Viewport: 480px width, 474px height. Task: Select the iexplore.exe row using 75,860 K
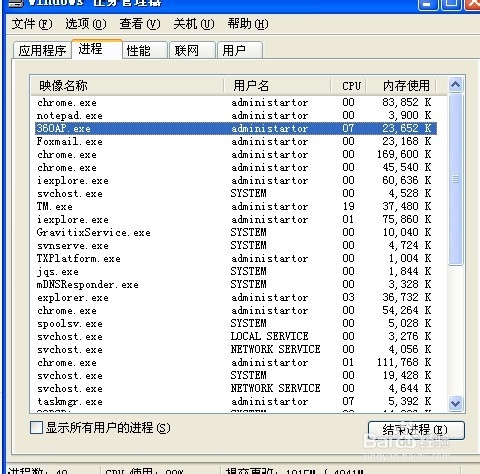[x=236, y=219]
